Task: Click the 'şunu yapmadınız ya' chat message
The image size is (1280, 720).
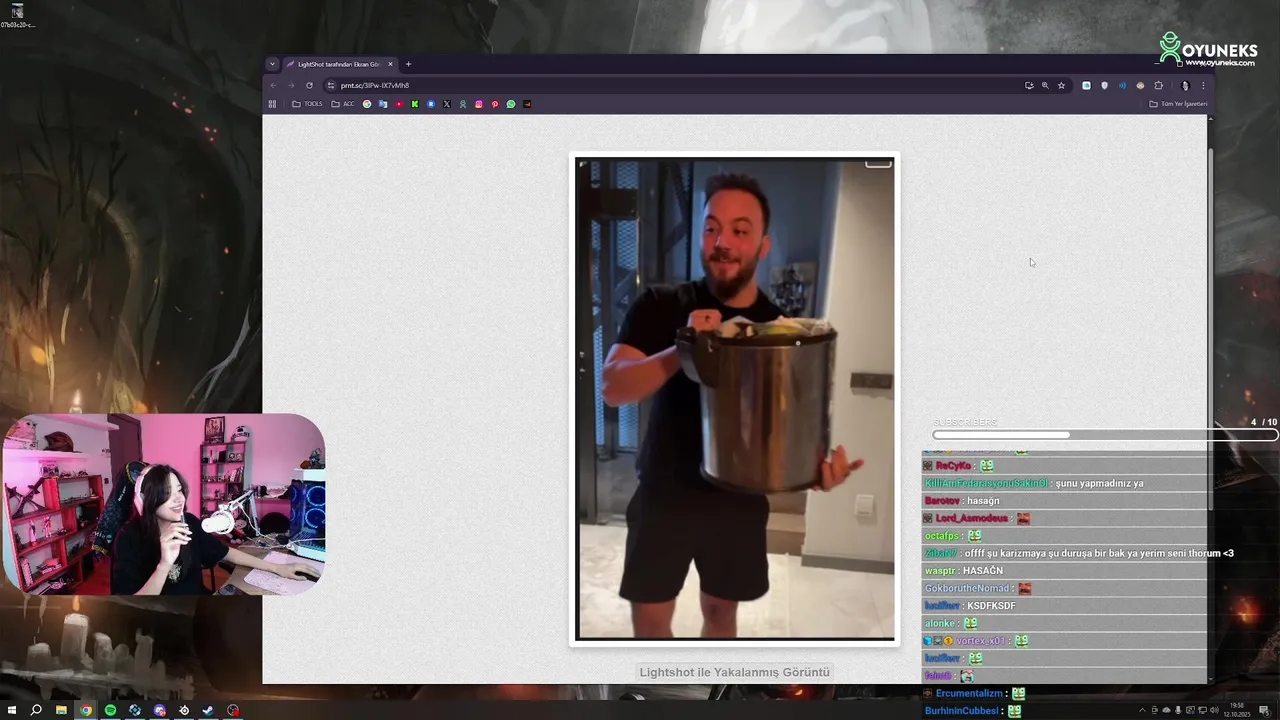Action: coord(1099,483)
